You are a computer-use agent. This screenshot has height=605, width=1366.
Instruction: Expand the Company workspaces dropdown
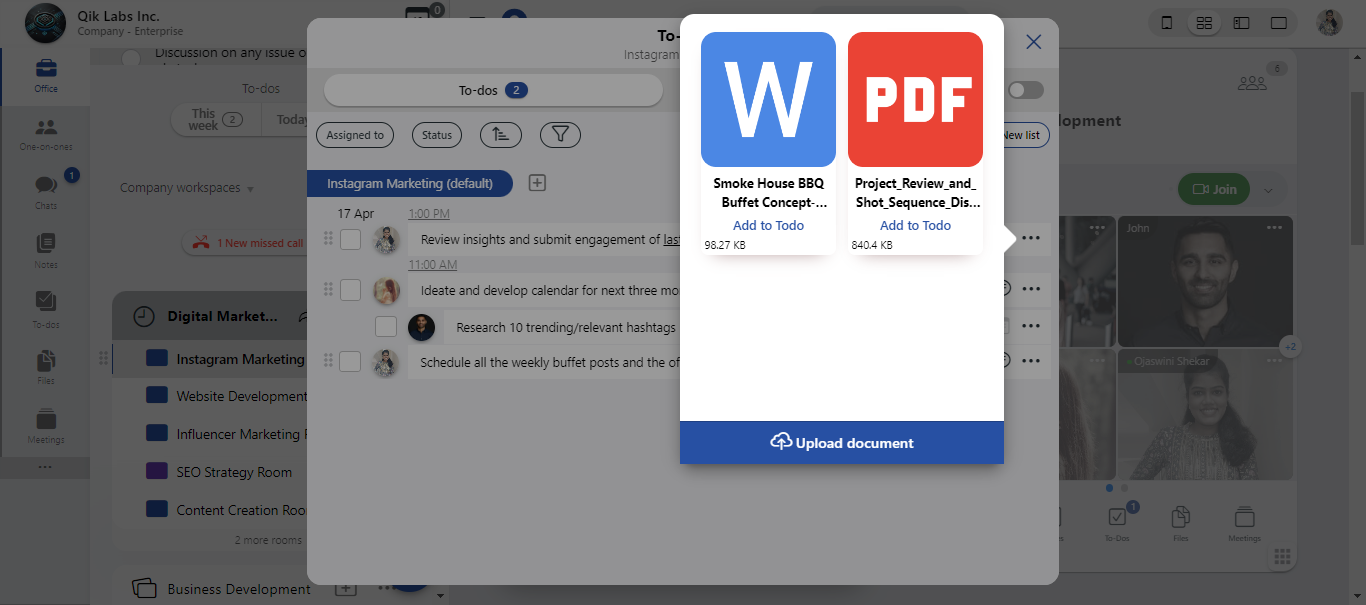(x=187, y=188)
